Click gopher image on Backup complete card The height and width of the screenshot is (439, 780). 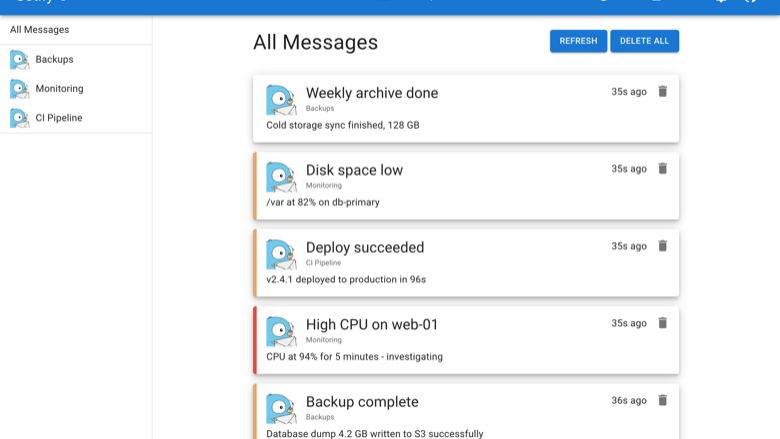(281, 409)
